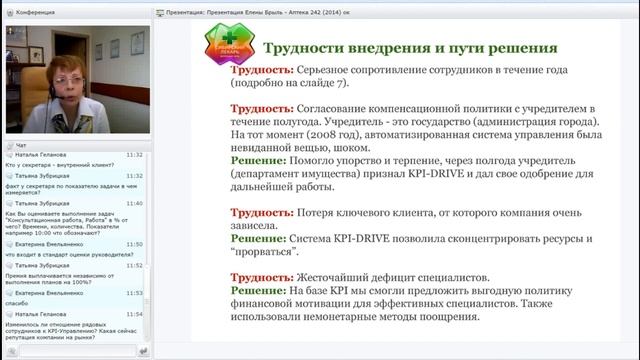Open the chat options icon left of input
The height and width of the screenshot is (360, 640).
click(12, 351)
